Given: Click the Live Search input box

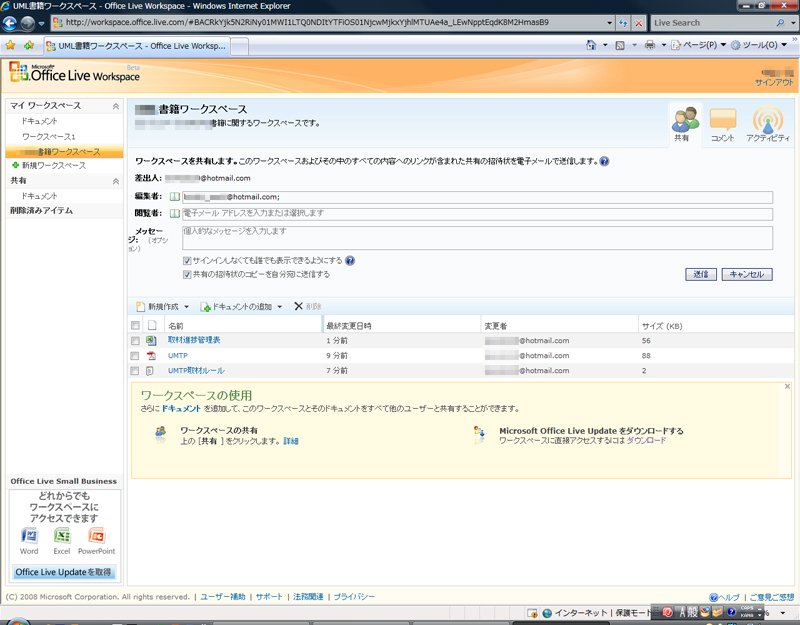Looking at the screenshot, I should [x=713, y=23].
